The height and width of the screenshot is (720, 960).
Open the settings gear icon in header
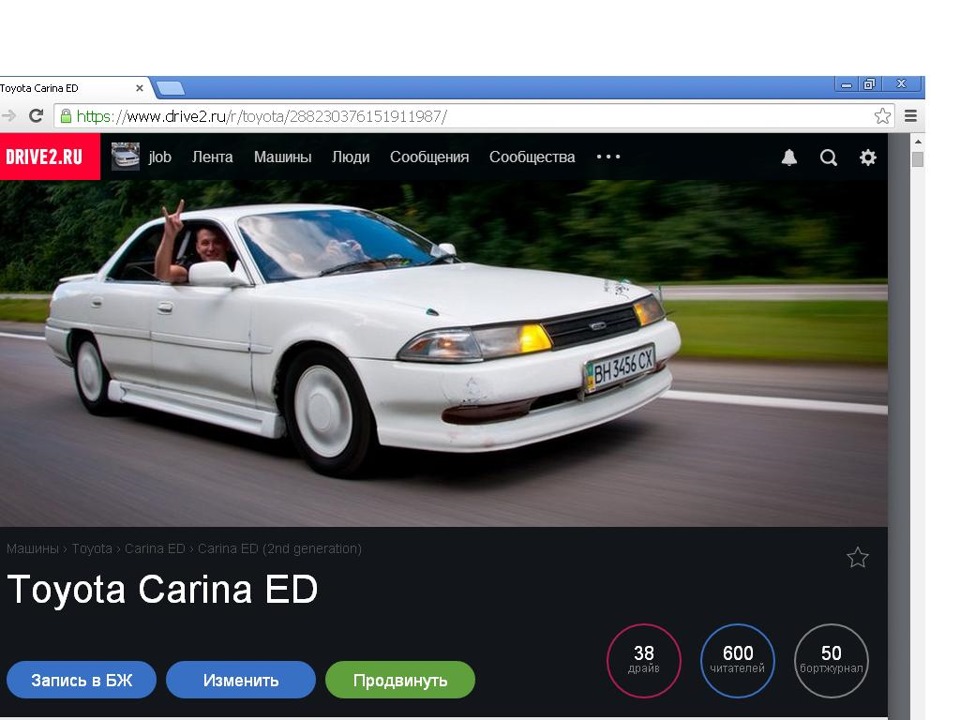coord(868,157)
